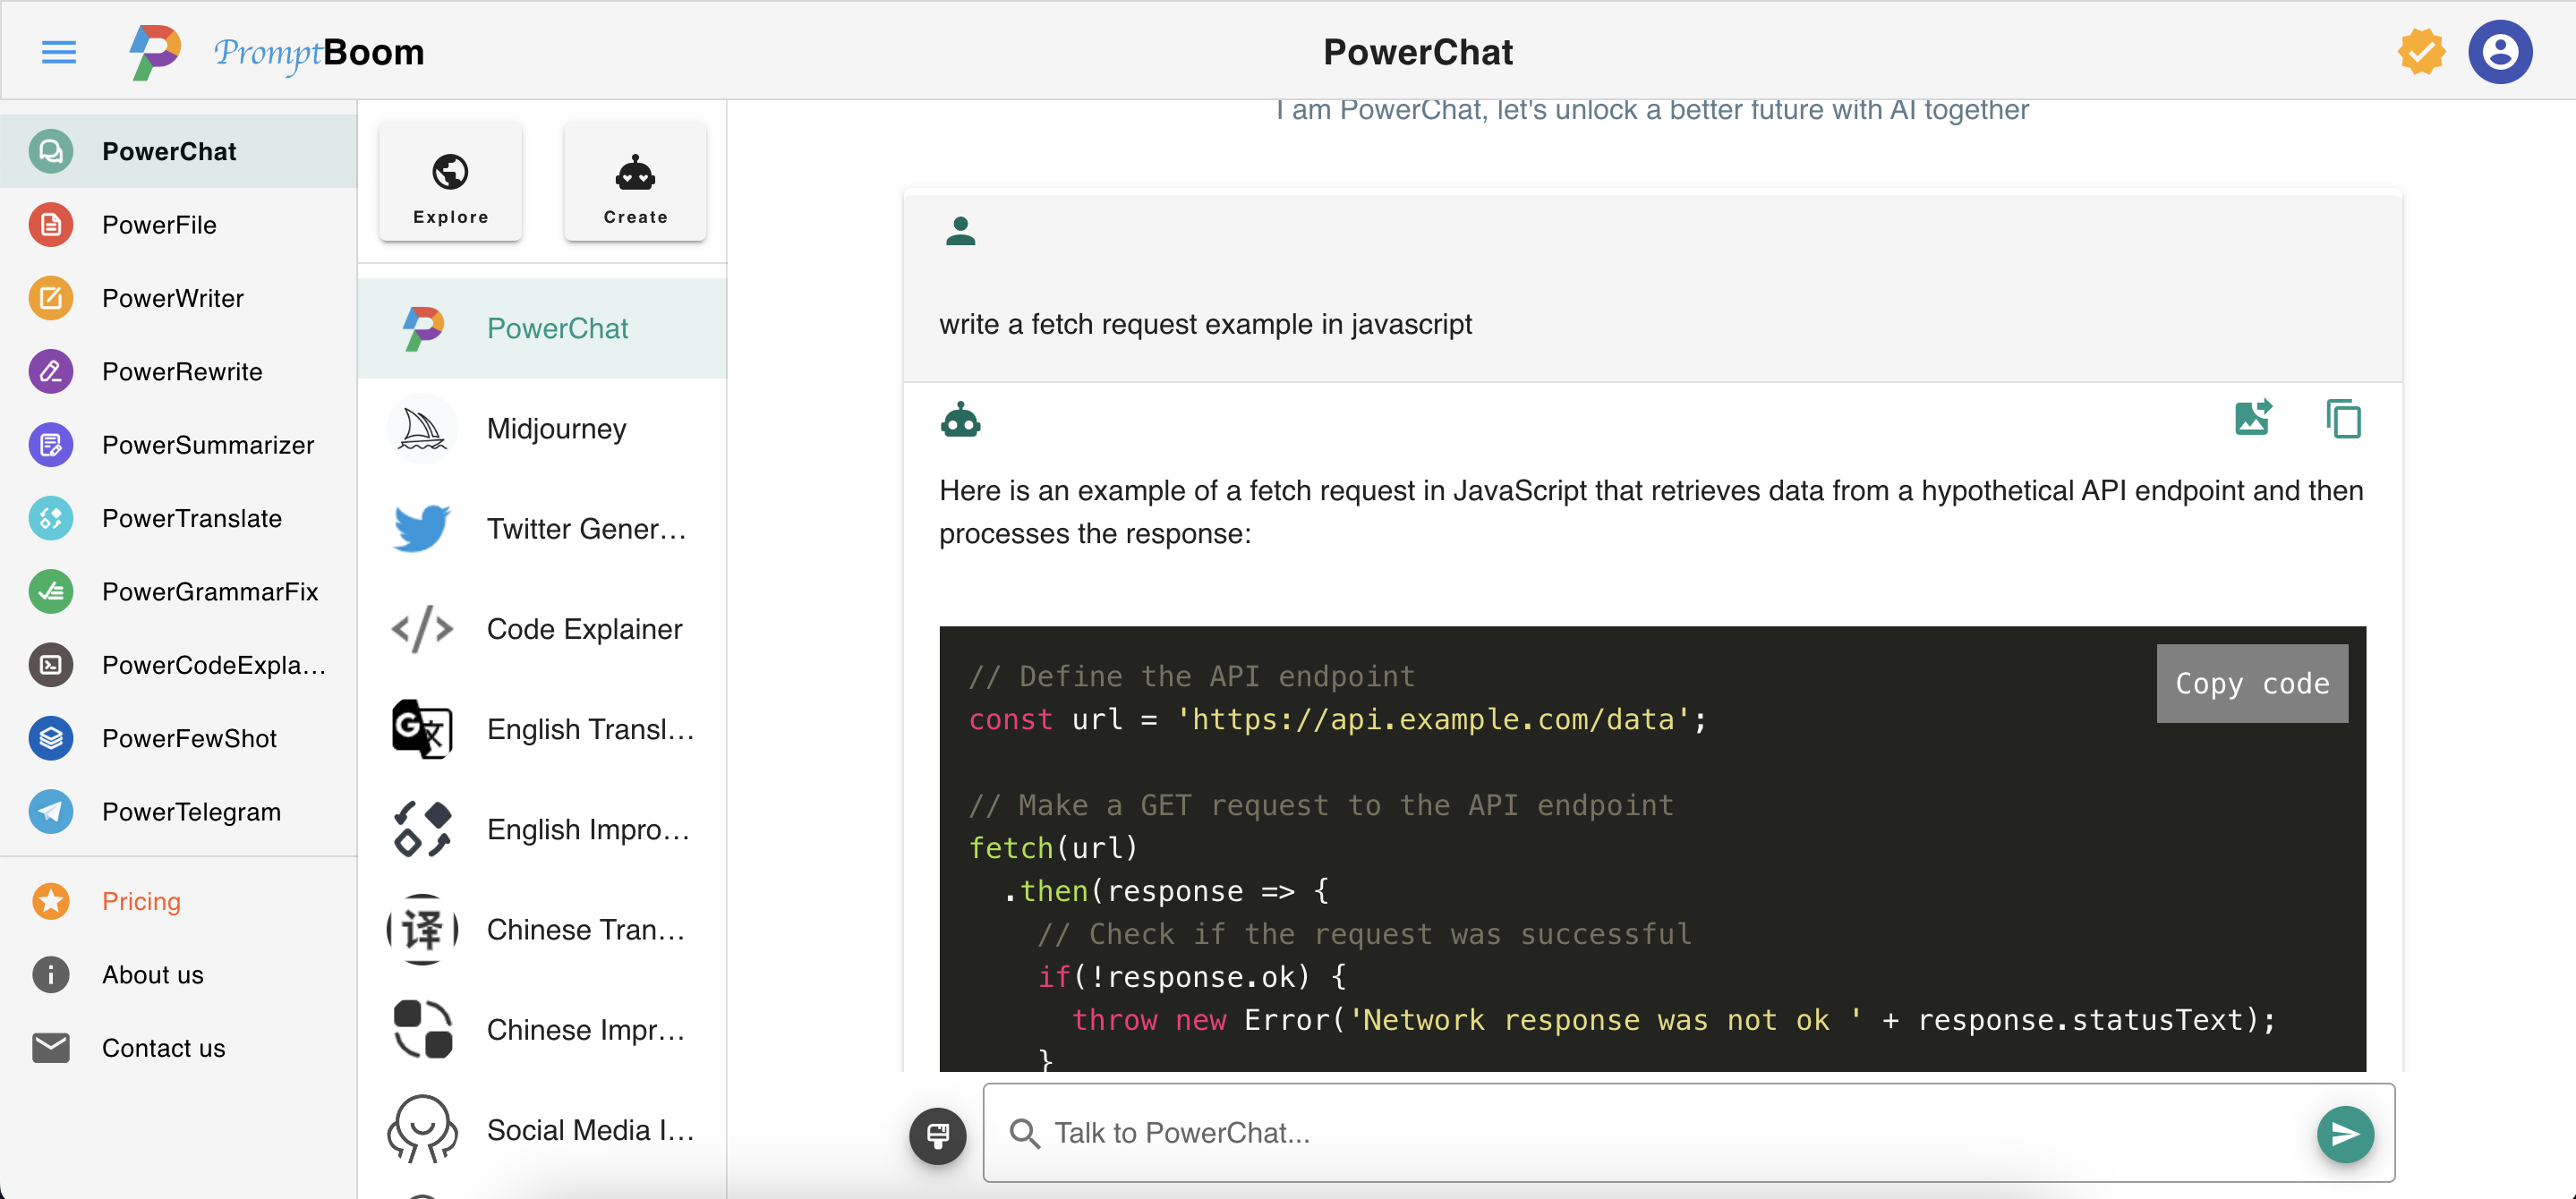Open the Social Media assistant
The height and width of the screenshot is (1199, 2576).
click(x=589, y=1128)
